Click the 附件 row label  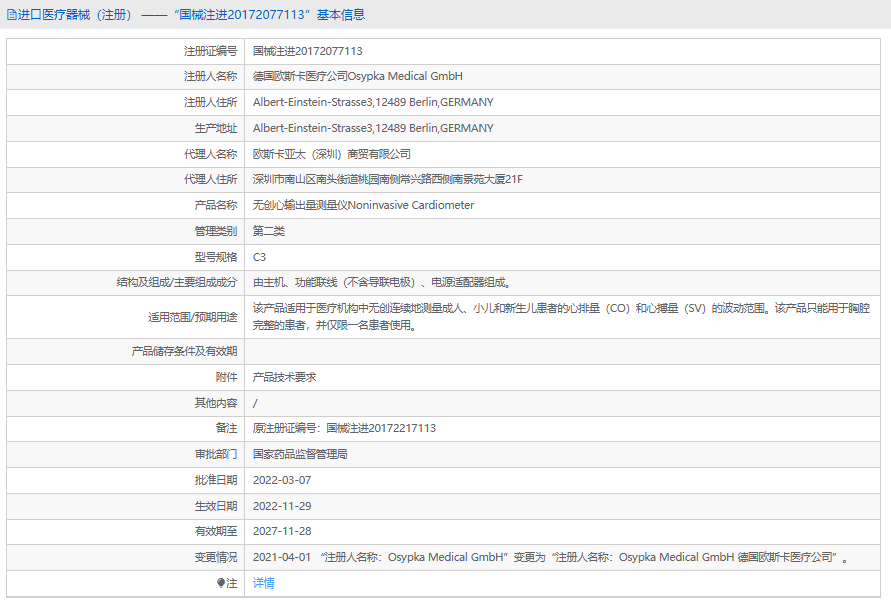(226, 377)
